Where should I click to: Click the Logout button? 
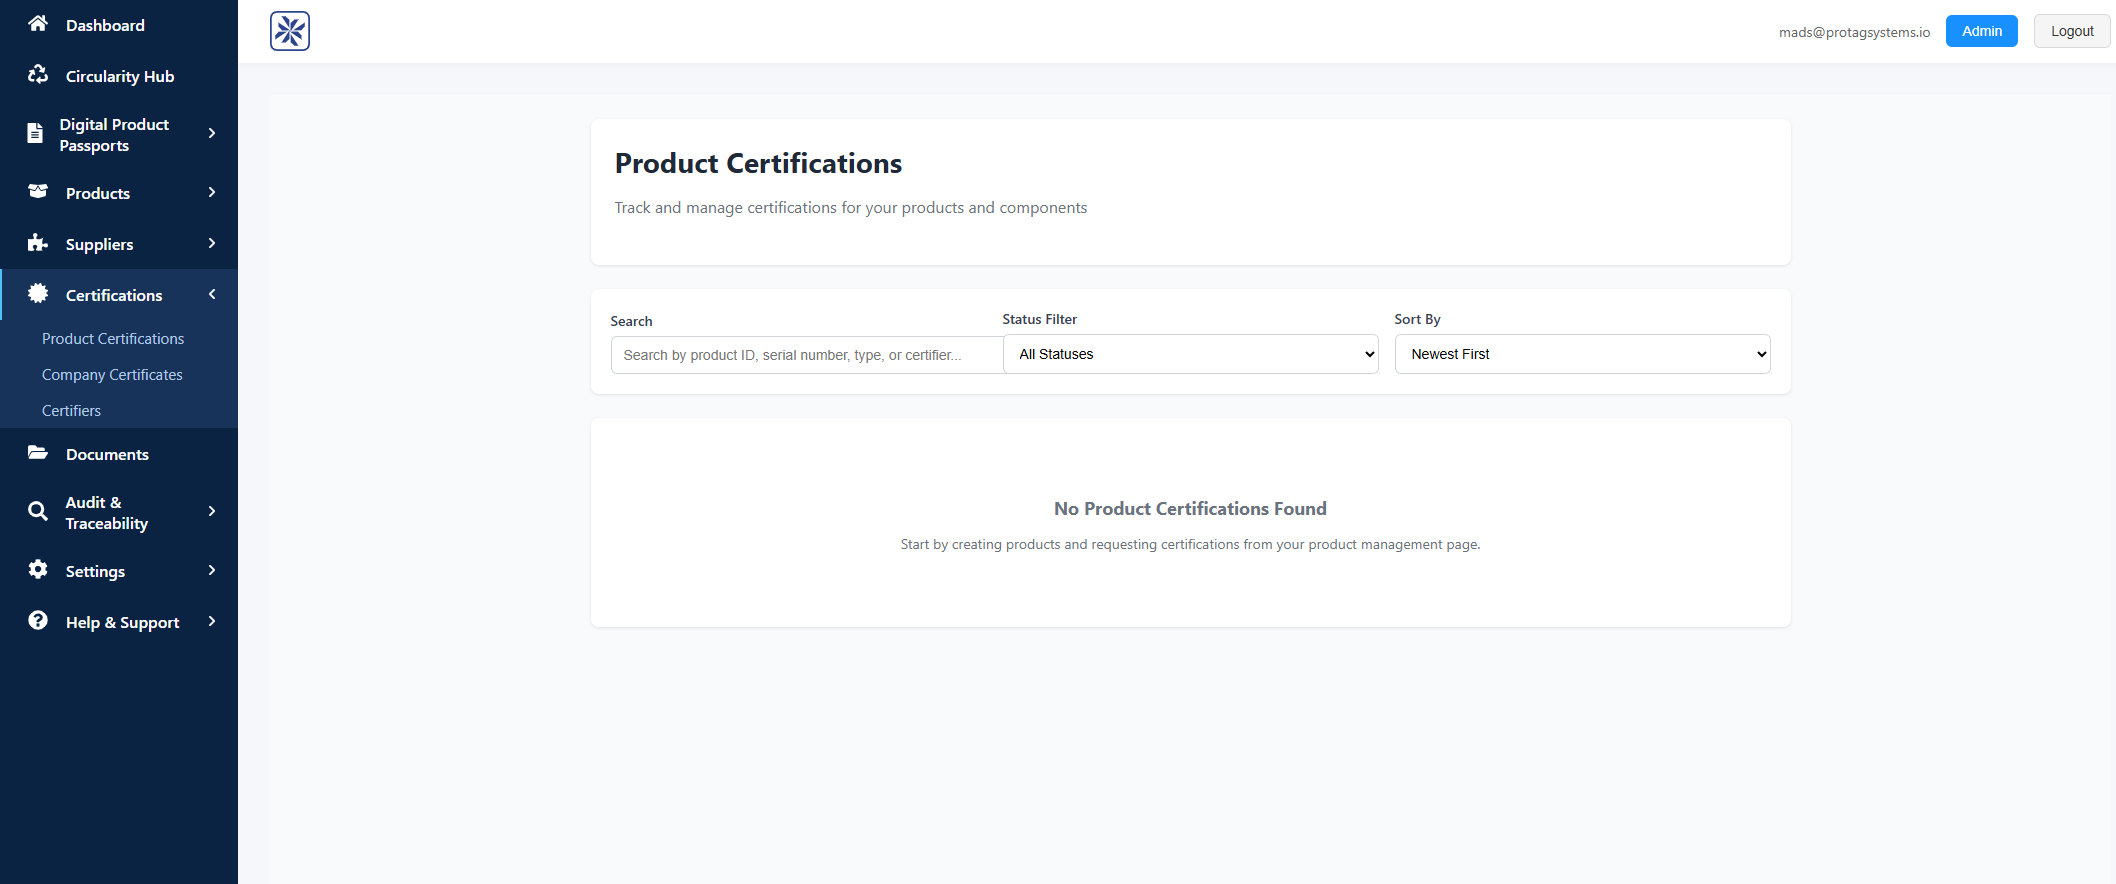(x=2071, y=31)
